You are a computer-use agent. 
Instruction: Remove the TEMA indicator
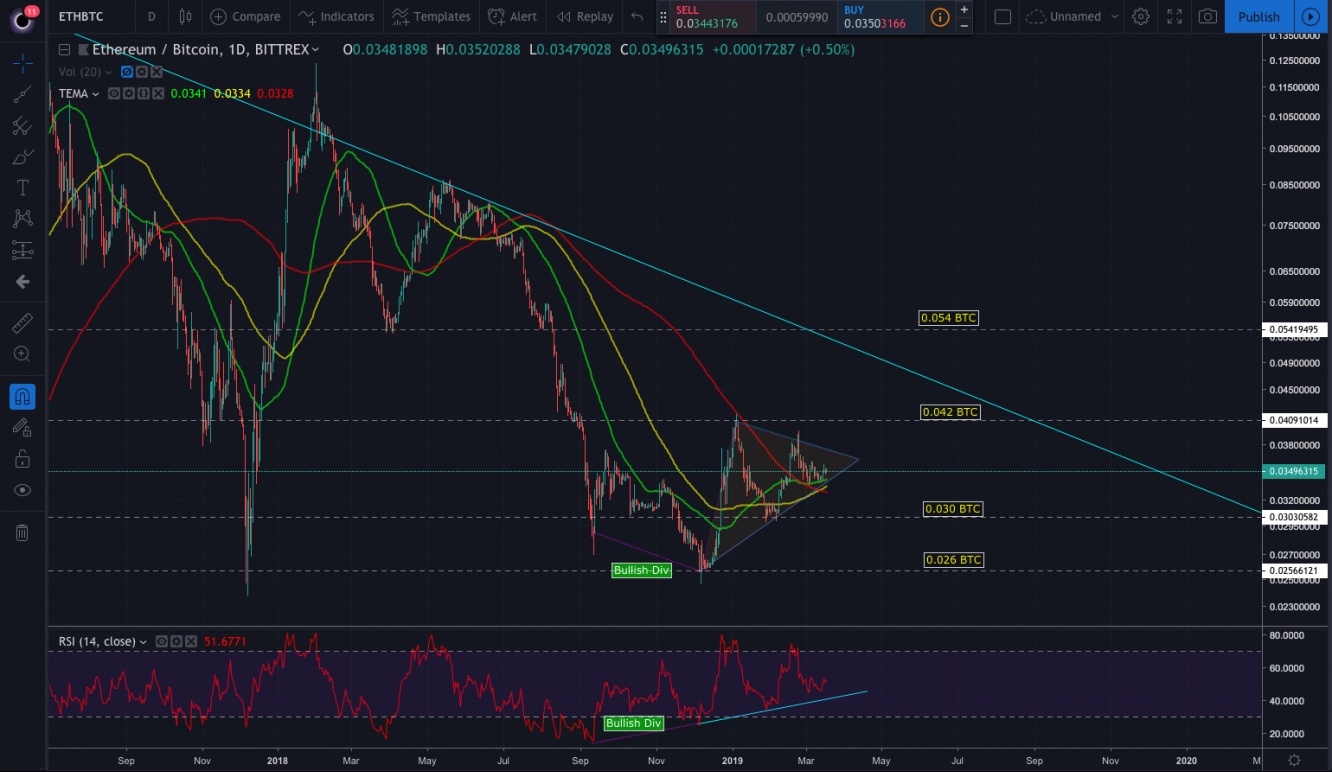pyautogui.click(x=158, y=94)
